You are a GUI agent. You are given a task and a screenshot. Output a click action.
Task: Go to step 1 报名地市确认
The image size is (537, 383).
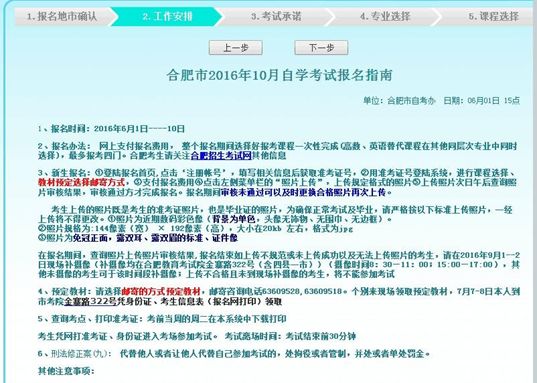click(x=62, y=16)
